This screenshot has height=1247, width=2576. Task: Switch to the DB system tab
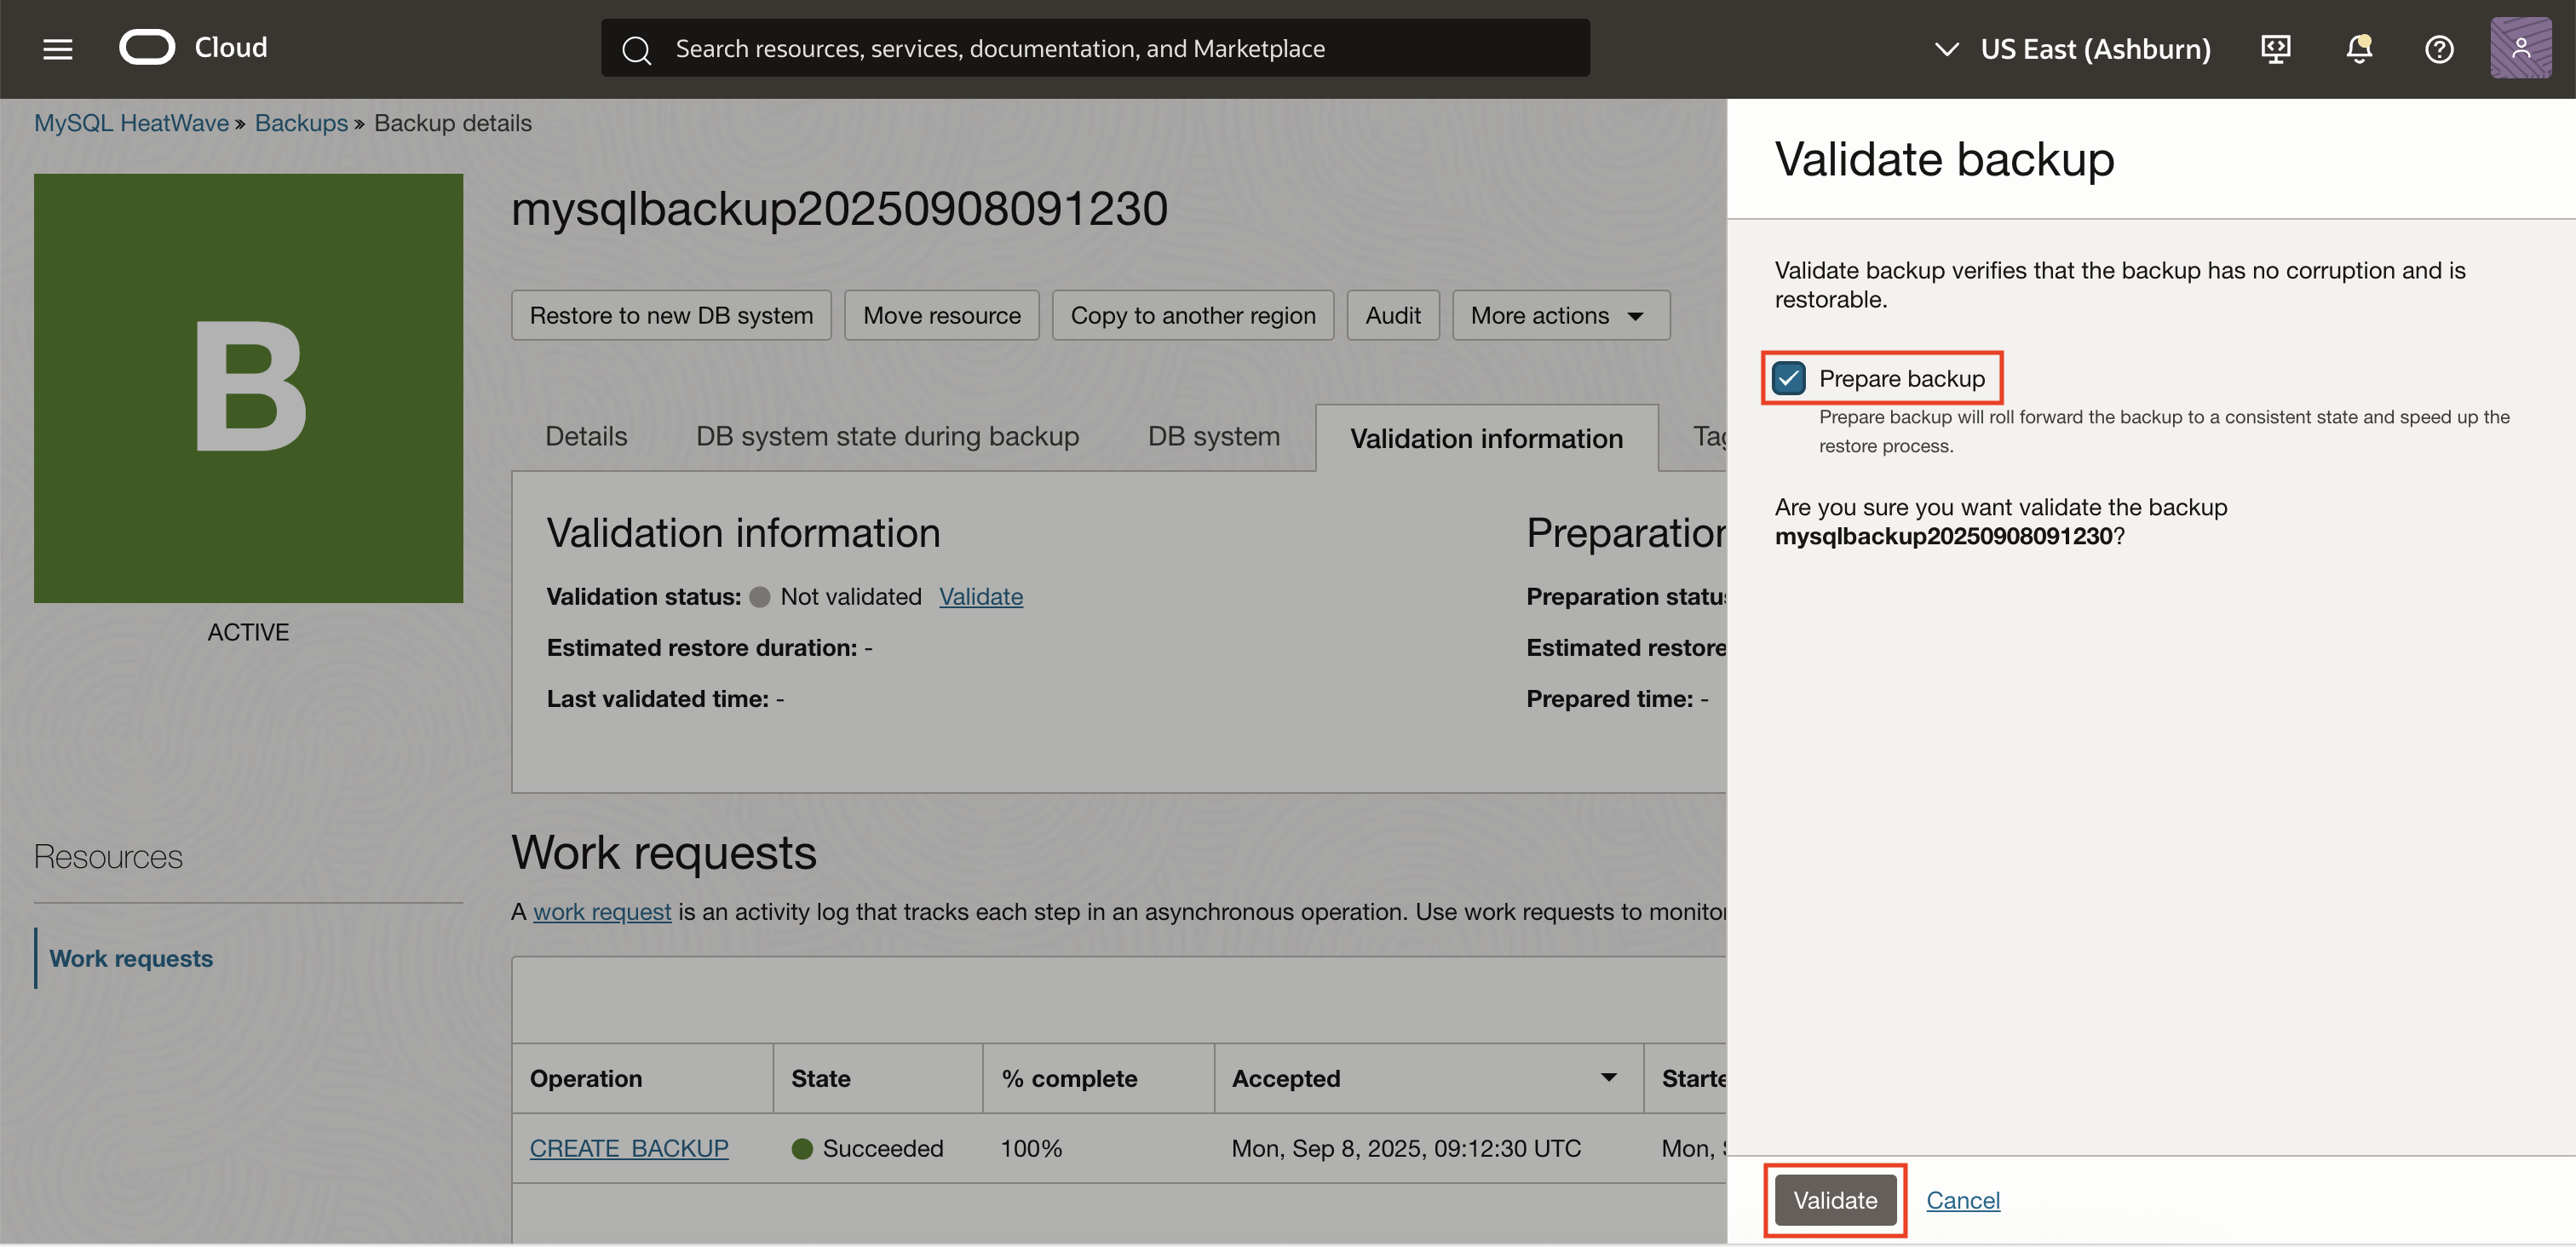click(x=1213, y=436)
